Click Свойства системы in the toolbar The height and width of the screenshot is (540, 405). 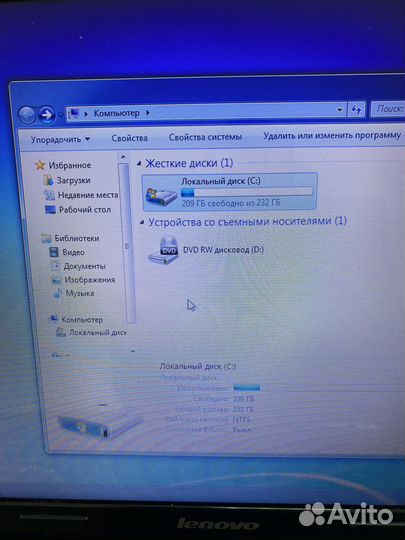205,137
